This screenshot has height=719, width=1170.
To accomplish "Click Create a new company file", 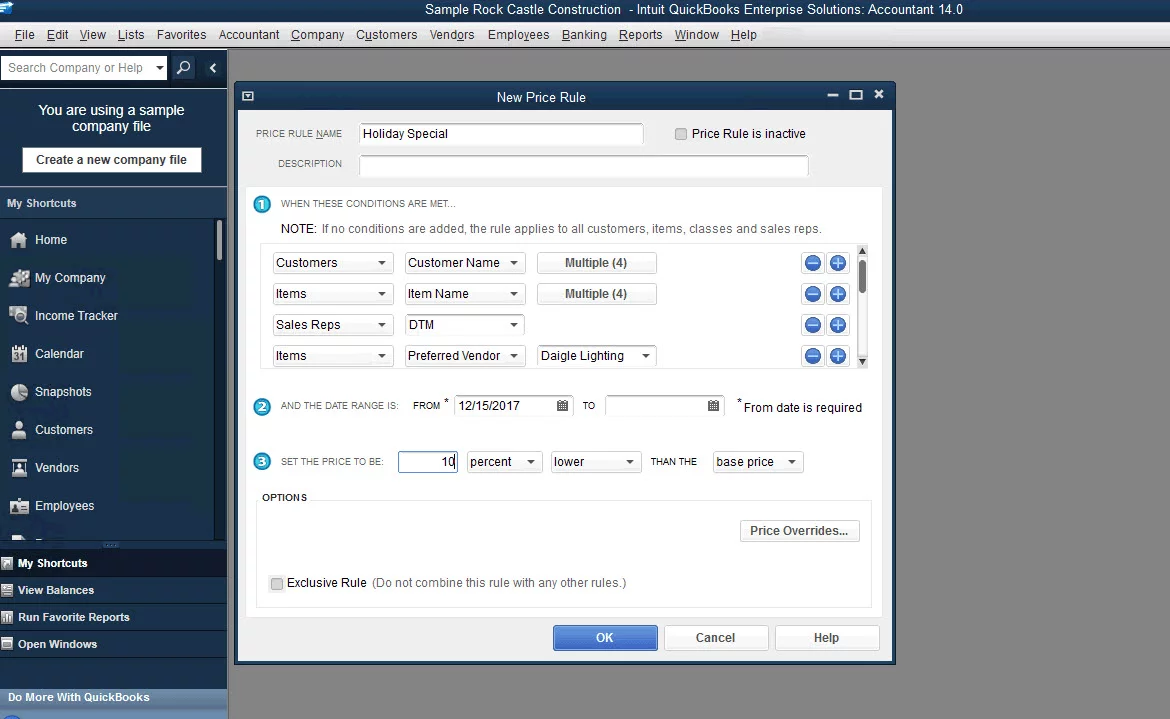I will pyautogui.click(x=111, y=159).
